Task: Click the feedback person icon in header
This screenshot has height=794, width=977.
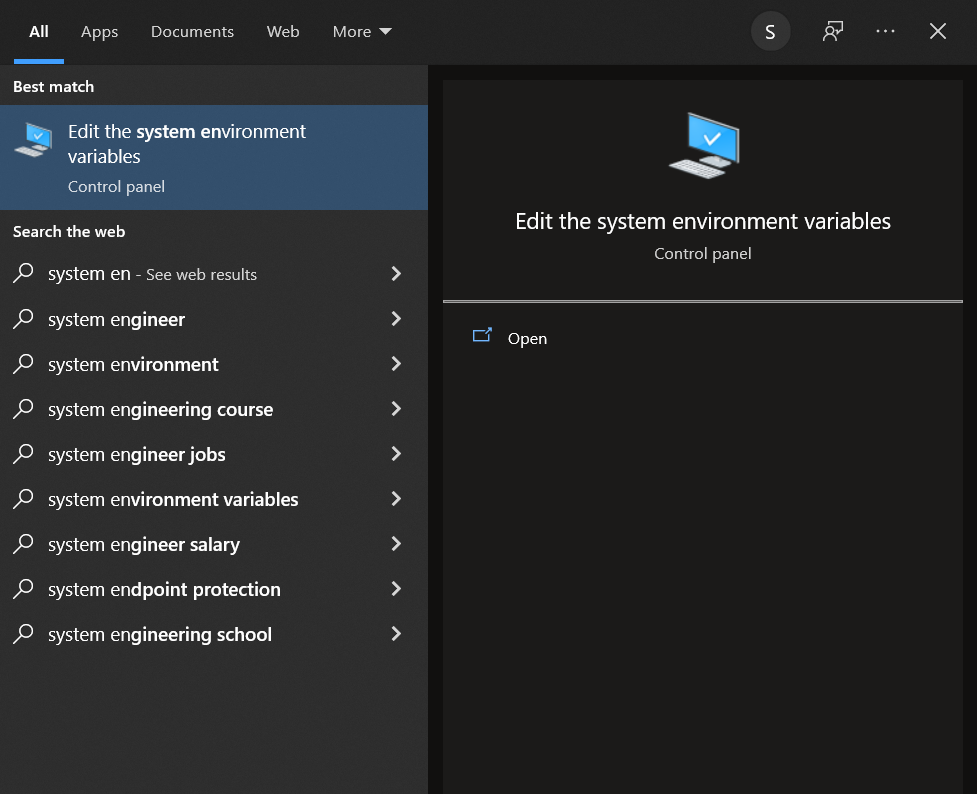Action: tap(832, 32)
